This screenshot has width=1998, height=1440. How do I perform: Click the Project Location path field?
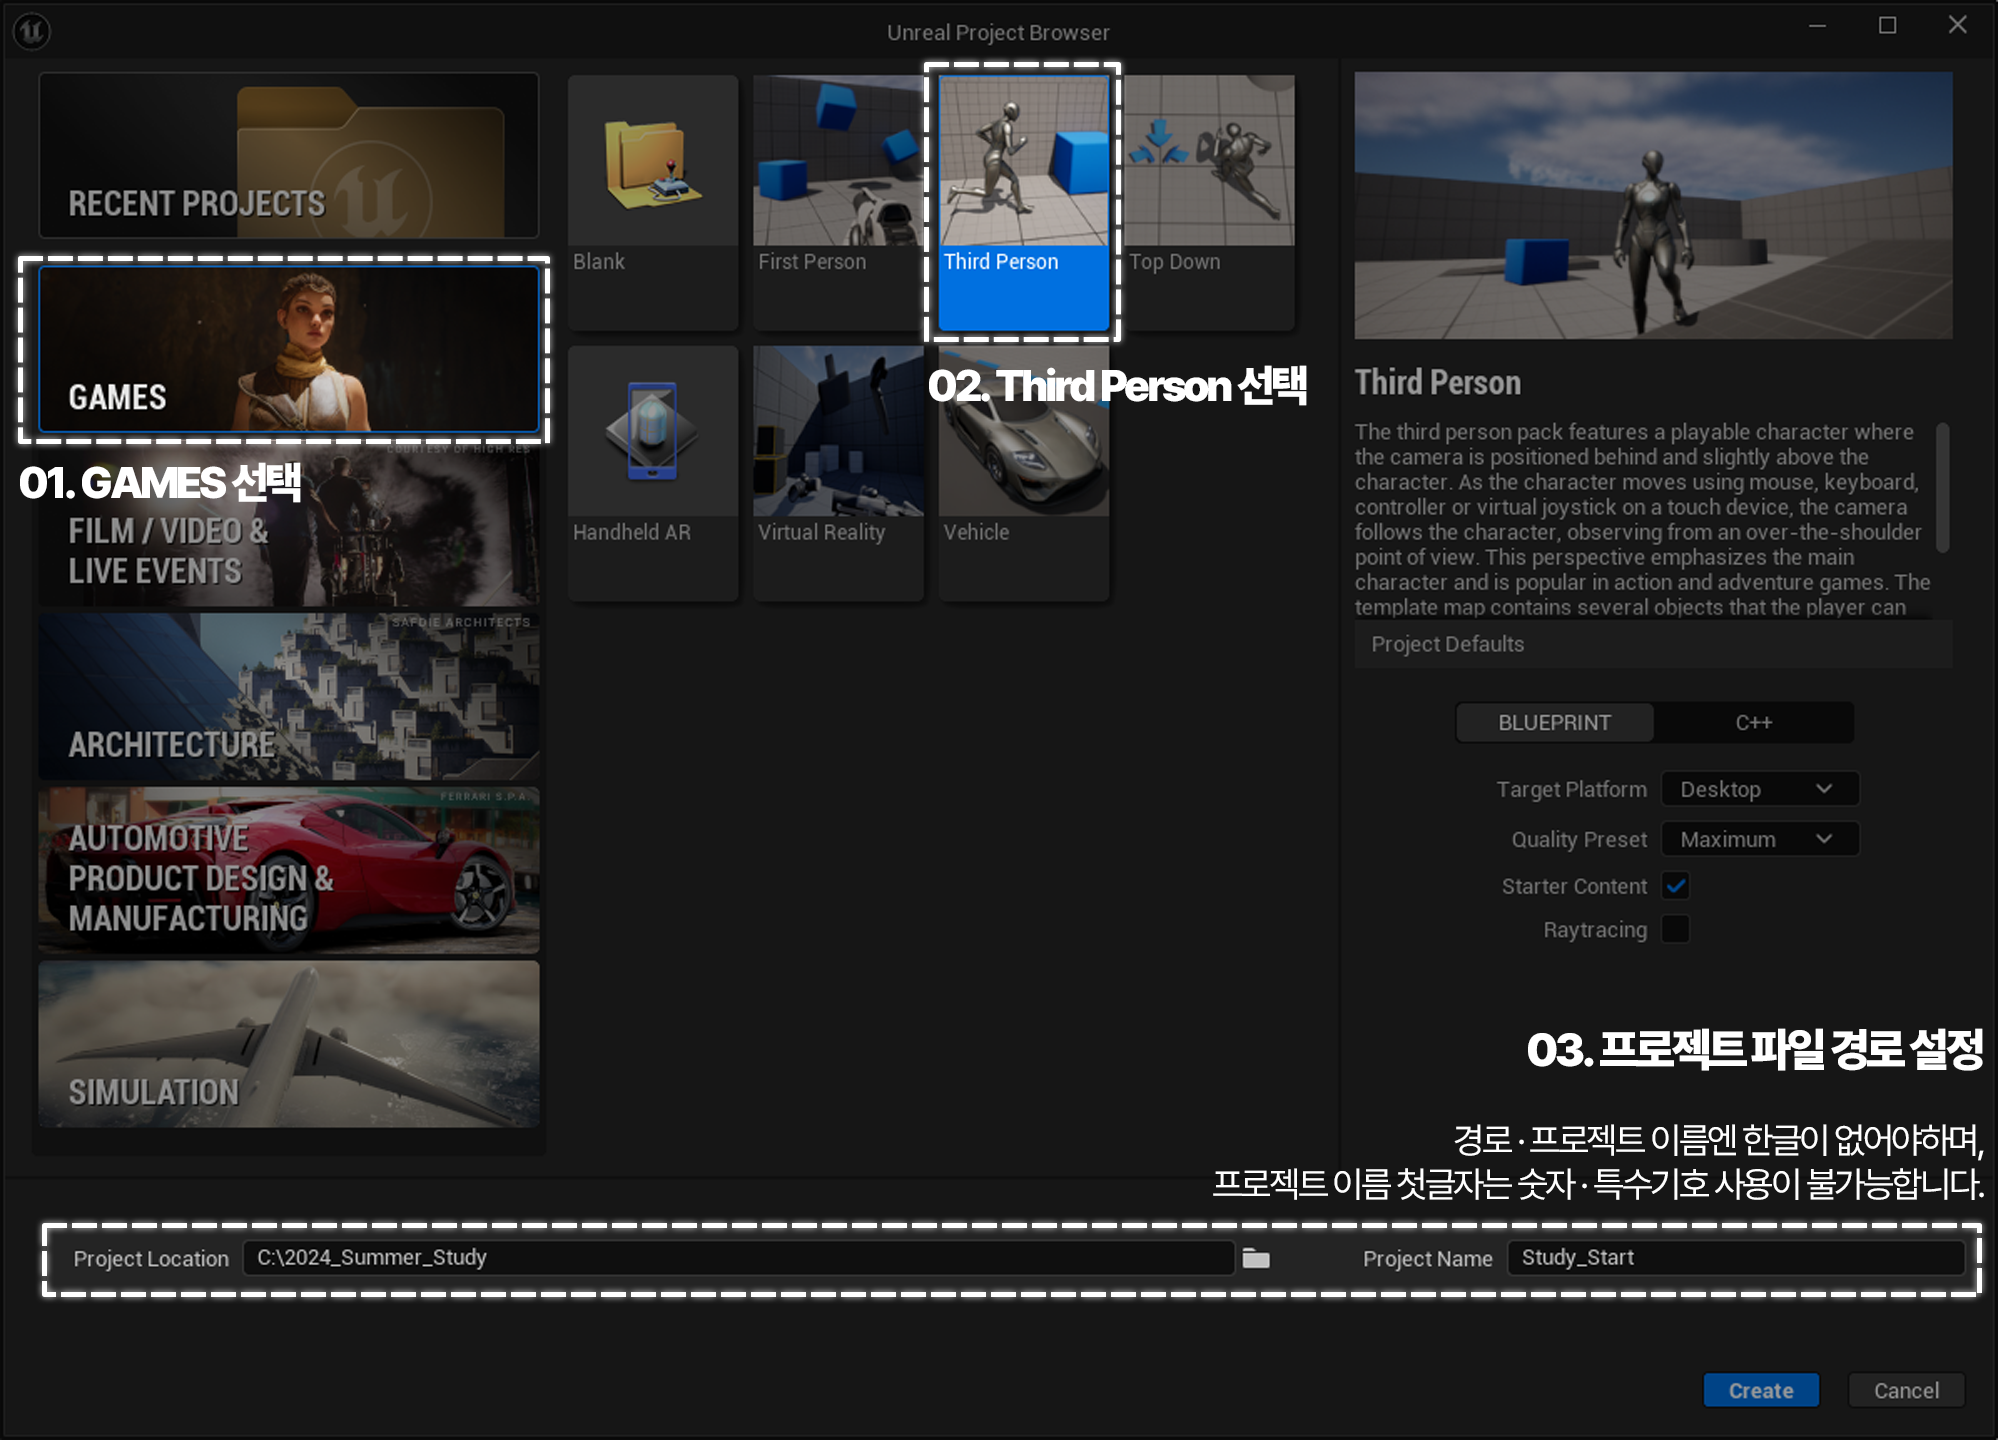click(738, 1258)
